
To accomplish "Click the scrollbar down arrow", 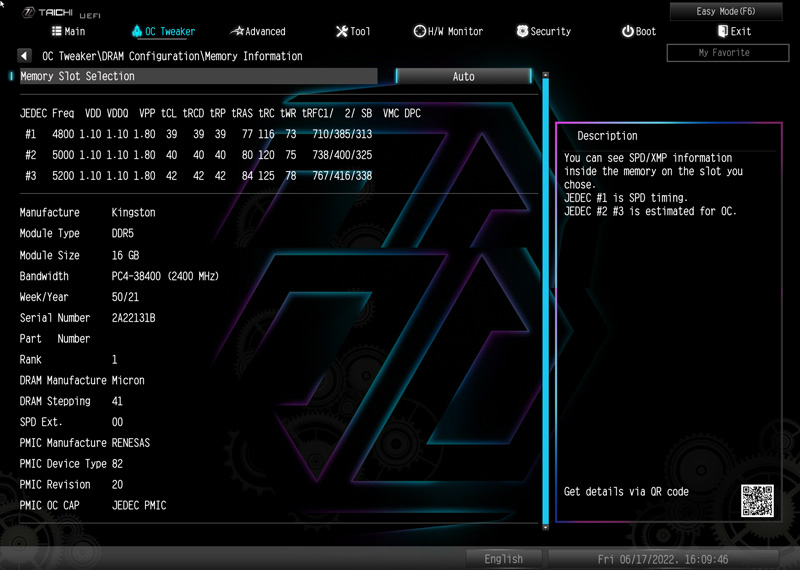I will (x=545, y=527).
